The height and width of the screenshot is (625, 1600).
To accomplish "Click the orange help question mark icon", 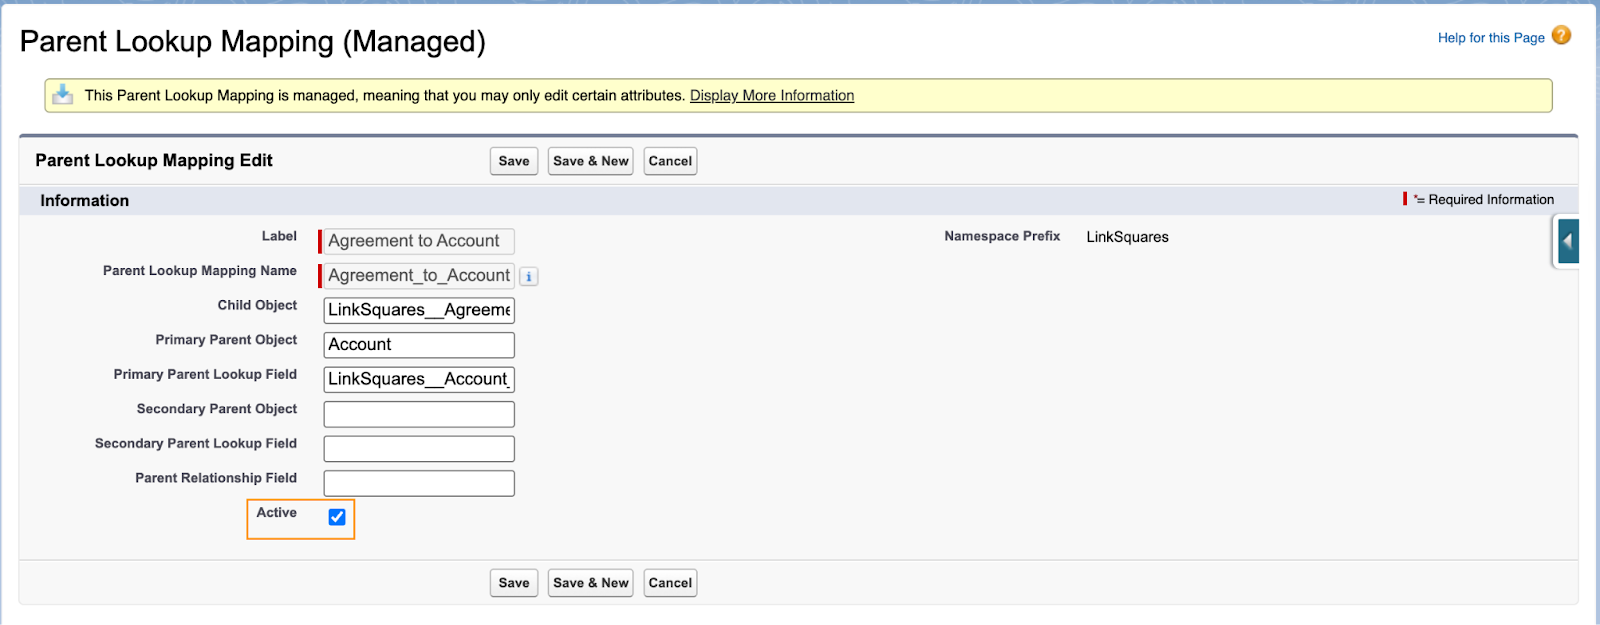I will click(1561, 36).
